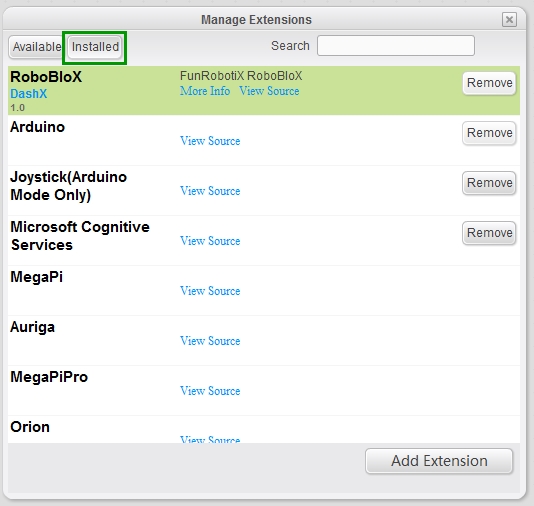Select the Installed tab

[95, 47]
